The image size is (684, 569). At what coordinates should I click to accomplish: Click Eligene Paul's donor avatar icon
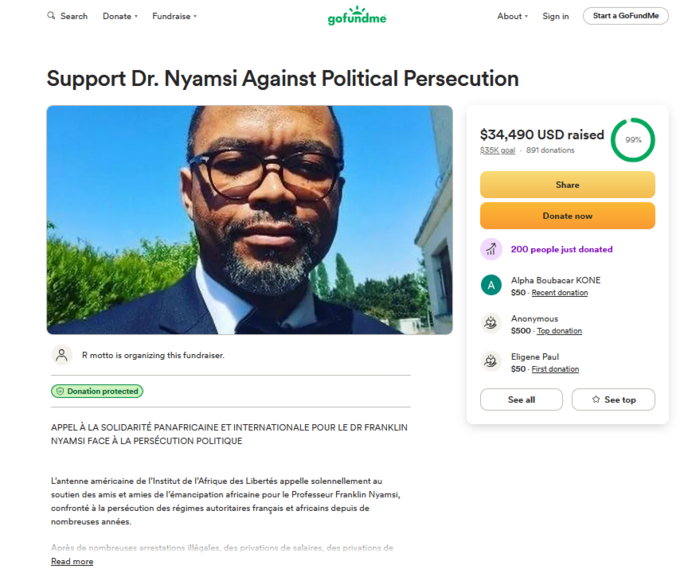490,362
